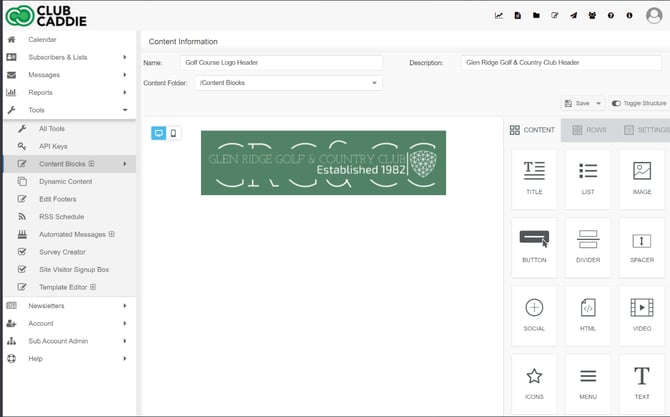The width and height of the screenshot is (670, 417).
Task: Pick the HTML content block
Action: [x=588, y=312]
